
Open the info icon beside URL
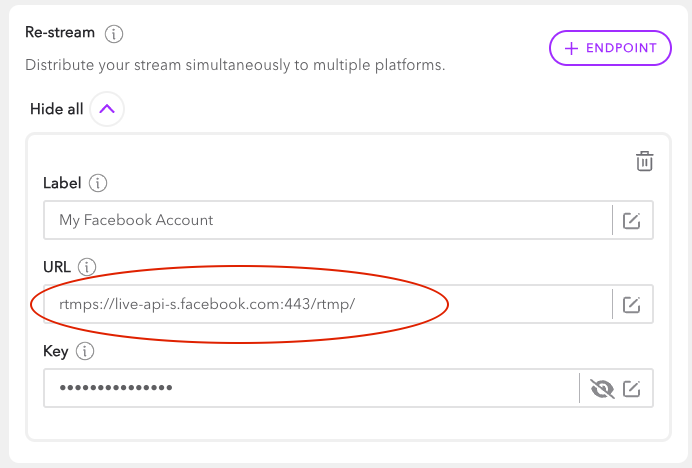(87, 267)
